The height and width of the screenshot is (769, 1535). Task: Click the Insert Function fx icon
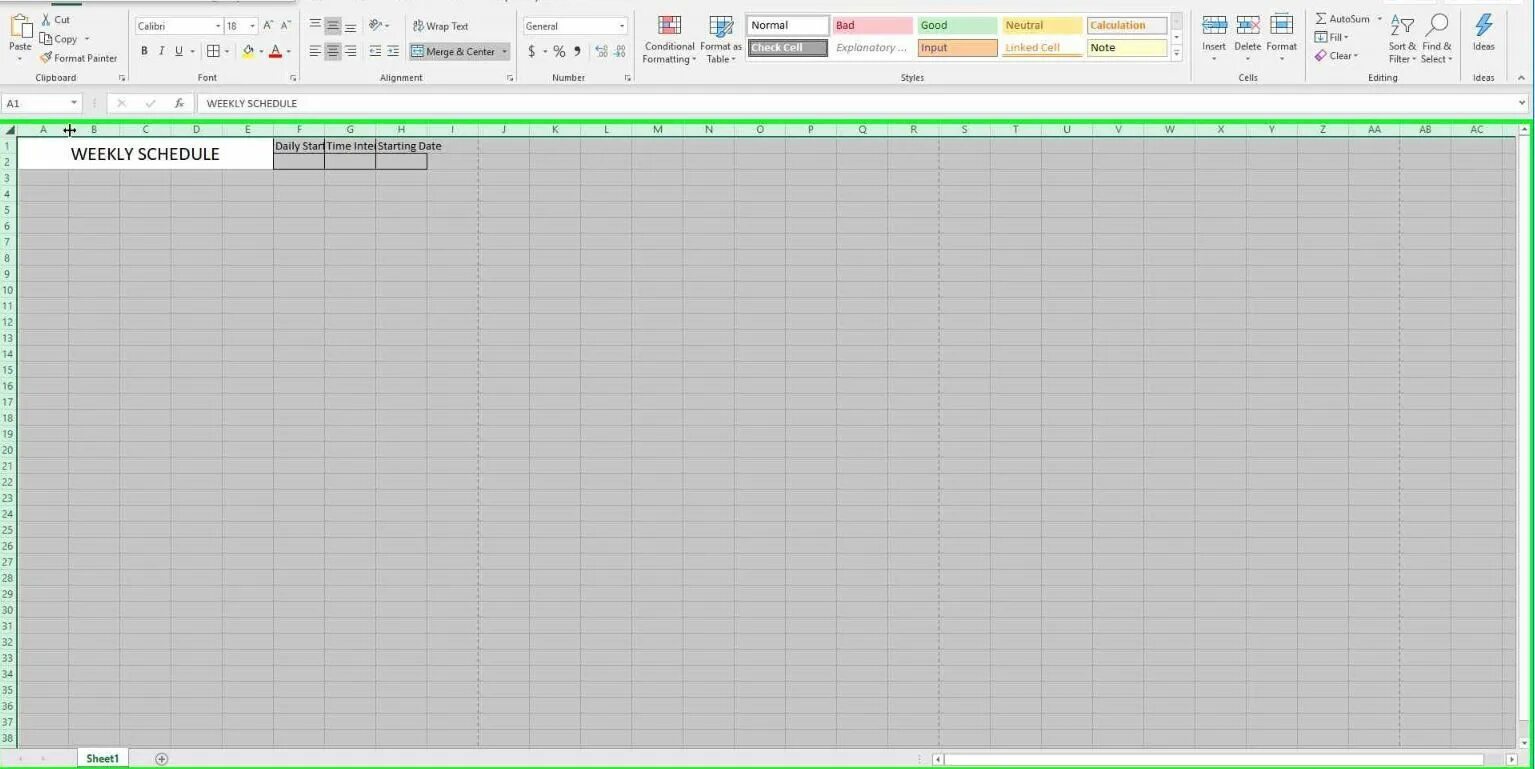click(x=179, y=103)
